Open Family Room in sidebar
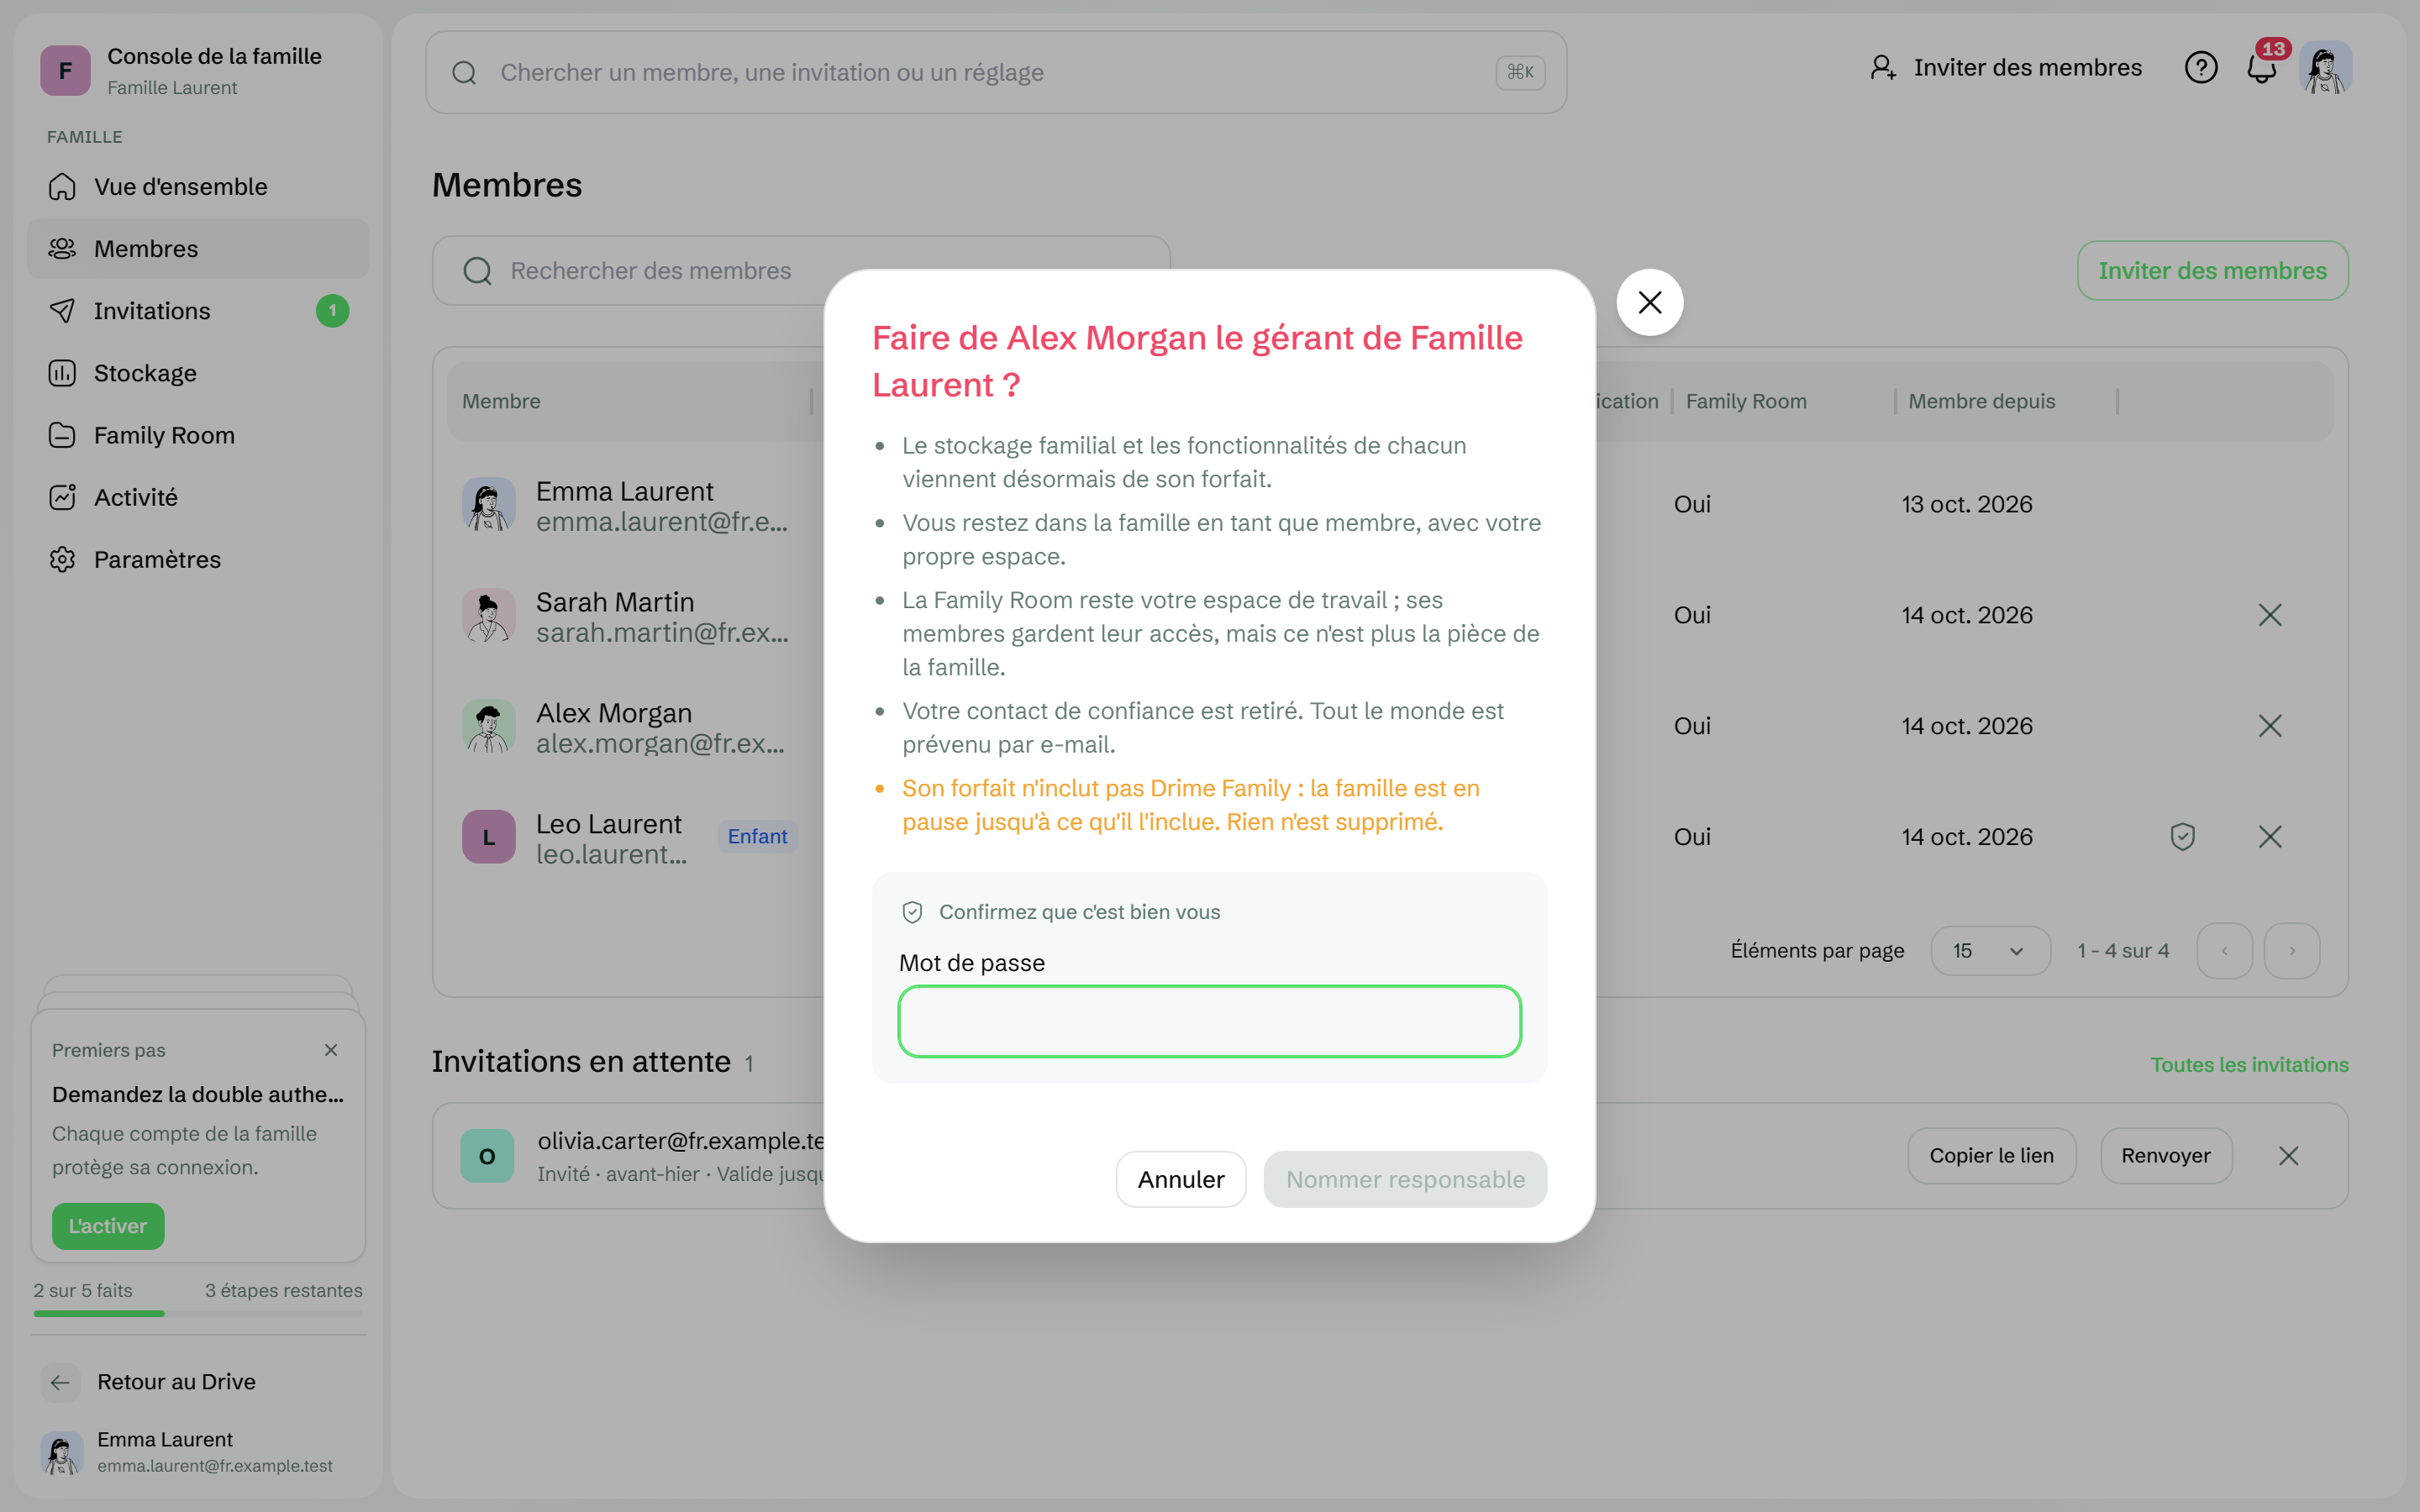This screenshot has width=2420, height=1512. (x=198, y=435)
